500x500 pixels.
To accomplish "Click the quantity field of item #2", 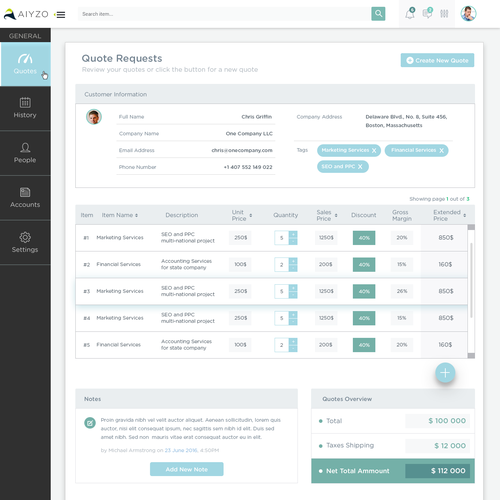I will point(282,265).
